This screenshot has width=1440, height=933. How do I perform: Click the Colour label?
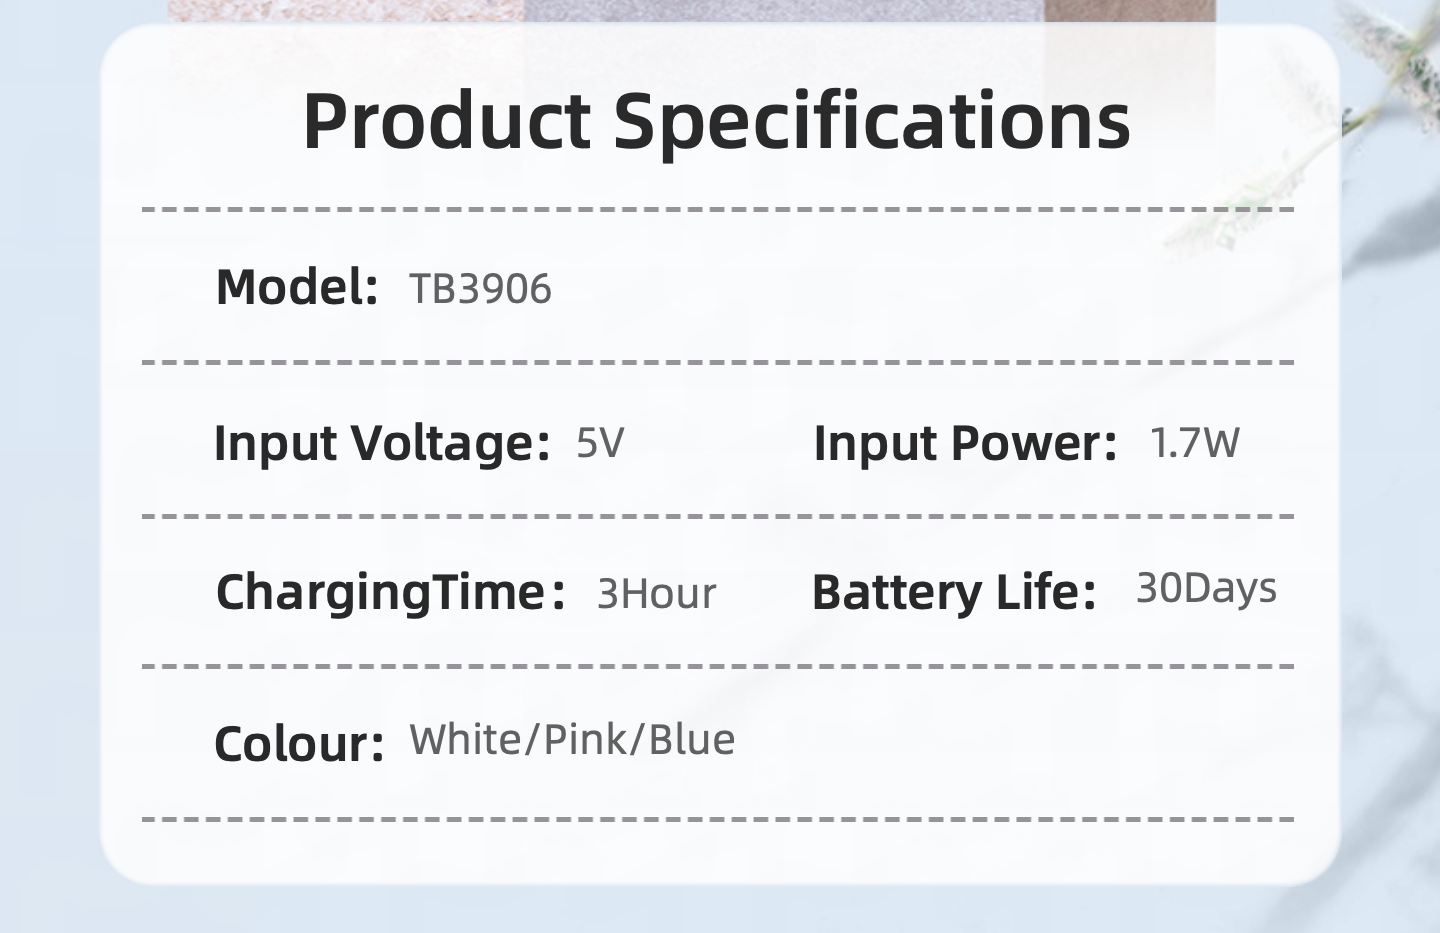[x=299, y=744]
